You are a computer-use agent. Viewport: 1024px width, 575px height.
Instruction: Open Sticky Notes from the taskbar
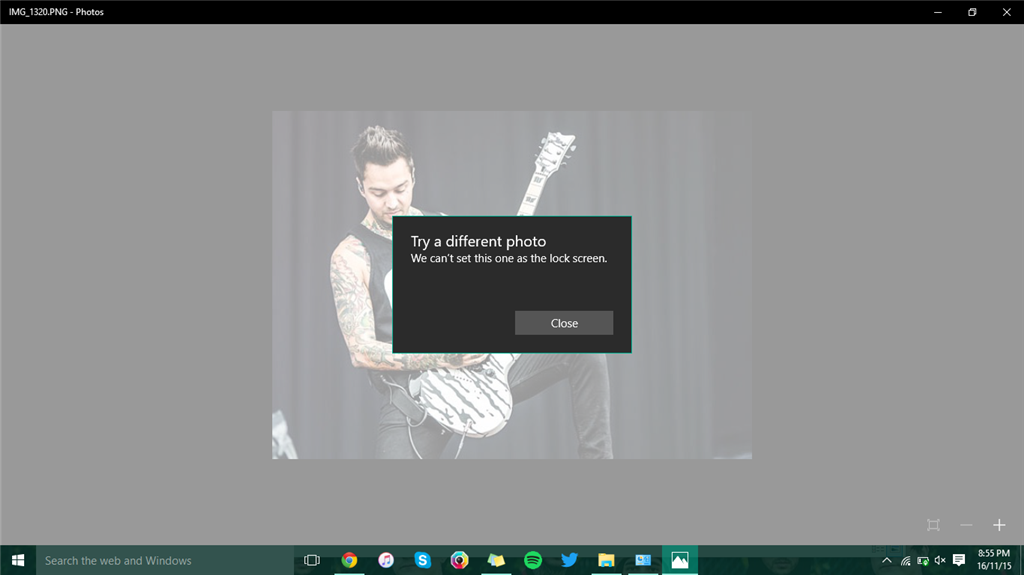pyautogui.click(x=496, y=560)
